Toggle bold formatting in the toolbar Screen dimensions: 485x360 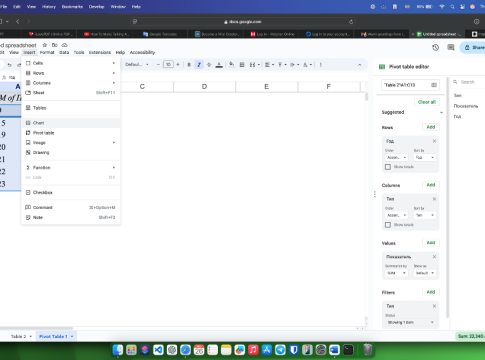coord(189,65)
